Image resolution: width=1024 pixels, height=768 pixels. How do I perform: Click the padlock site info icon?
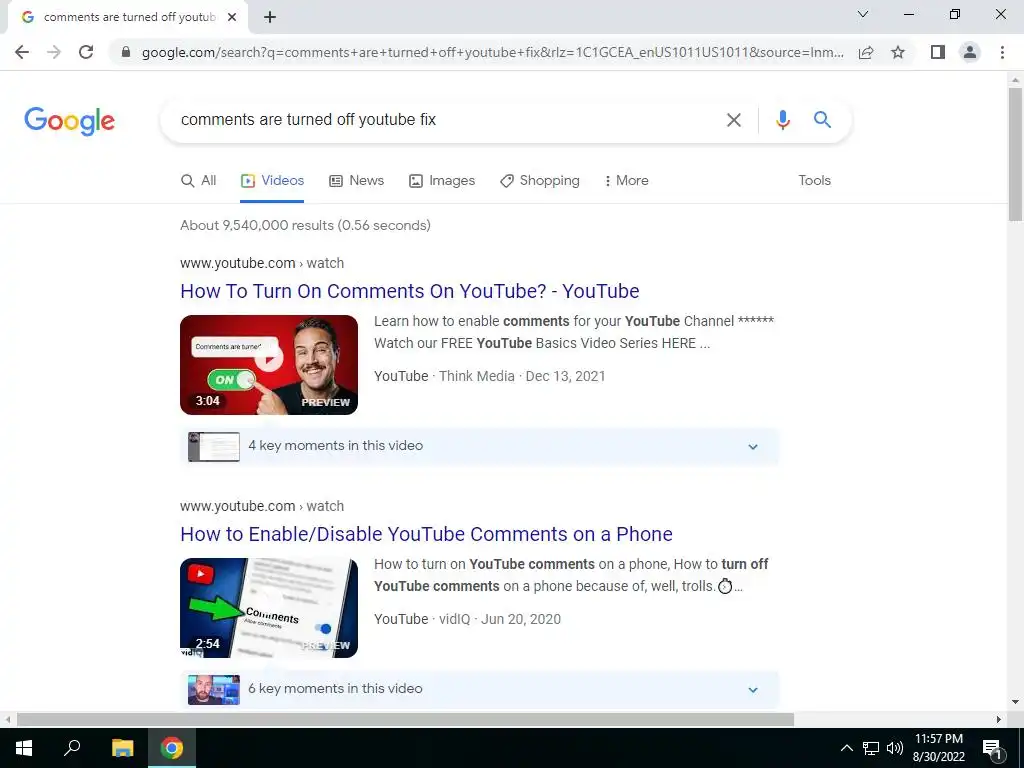[126, 52]
